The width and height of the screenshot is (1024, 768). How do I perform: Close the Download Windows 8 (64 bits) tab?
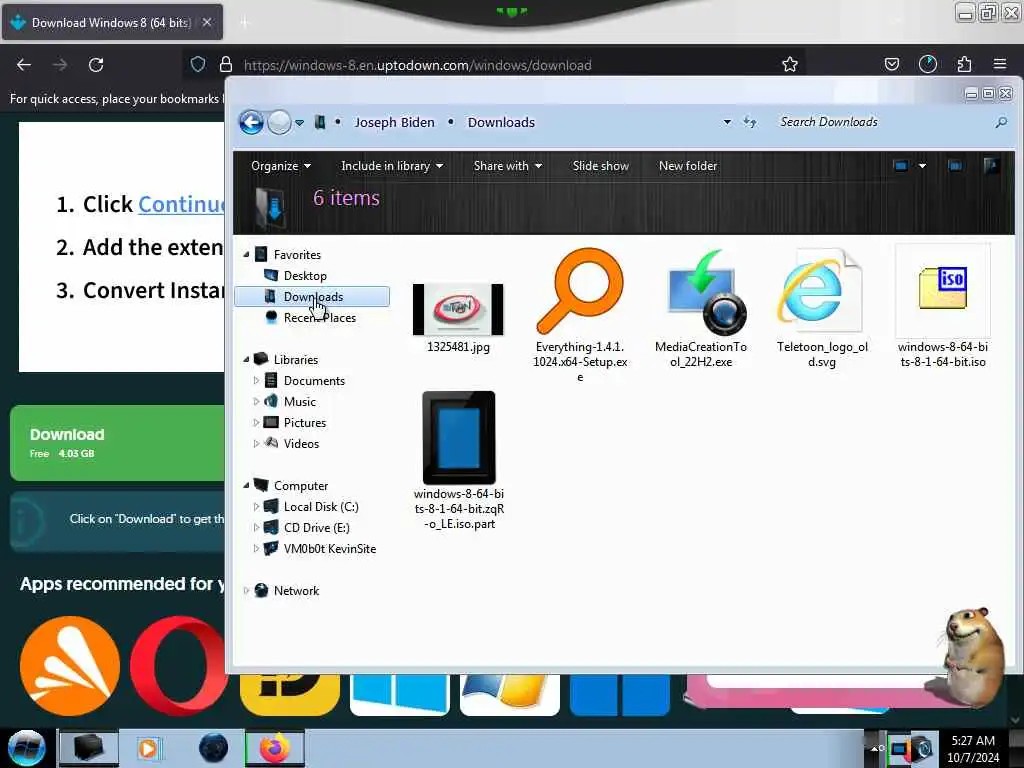click(207, 22)
